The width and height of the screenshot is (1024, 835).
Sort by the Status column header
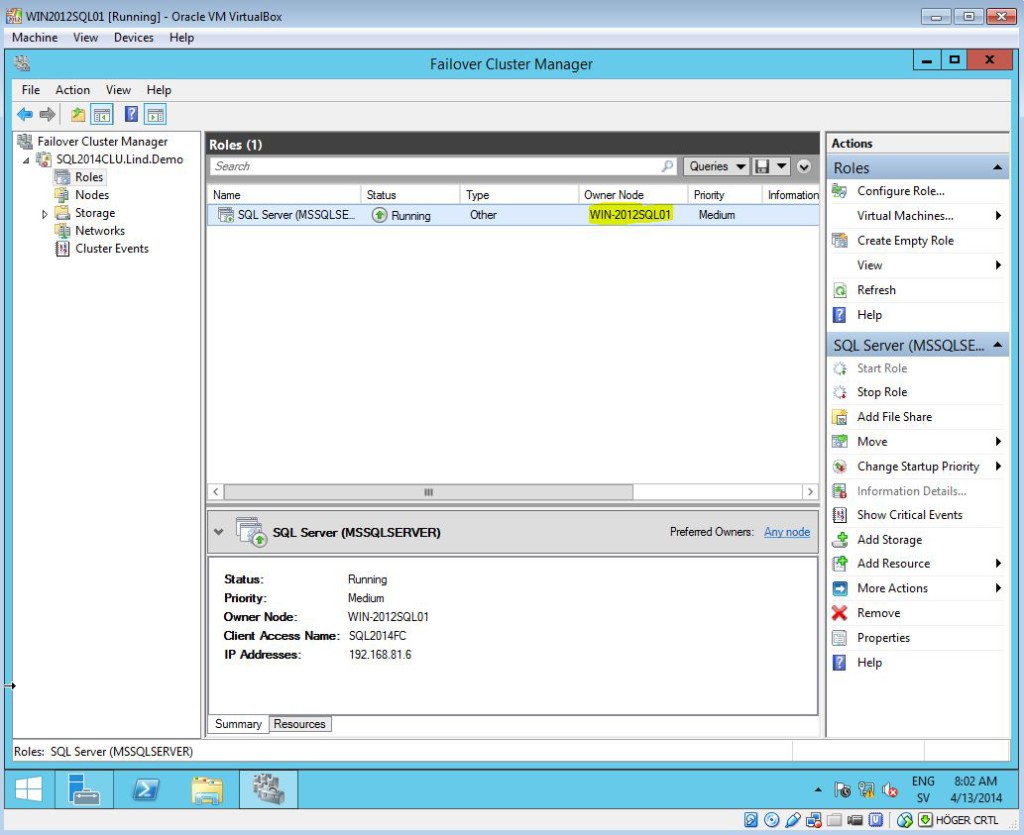(x=410, y=195)
